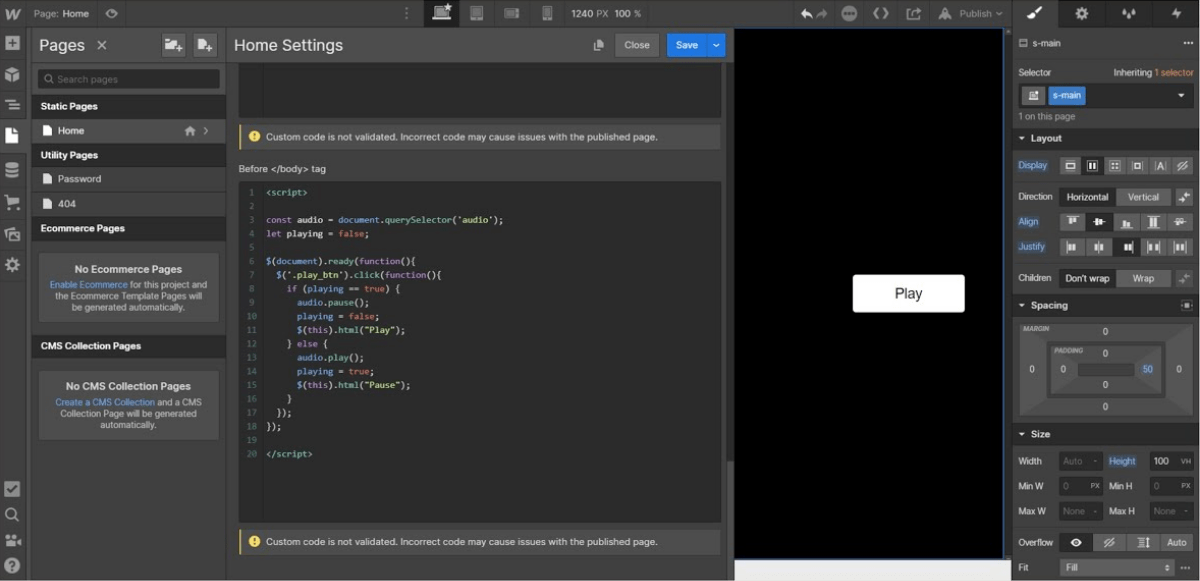This screenshot has height=581, width=1200.
Task: Set Overflow to hidden
Action: click(1108, 542)
